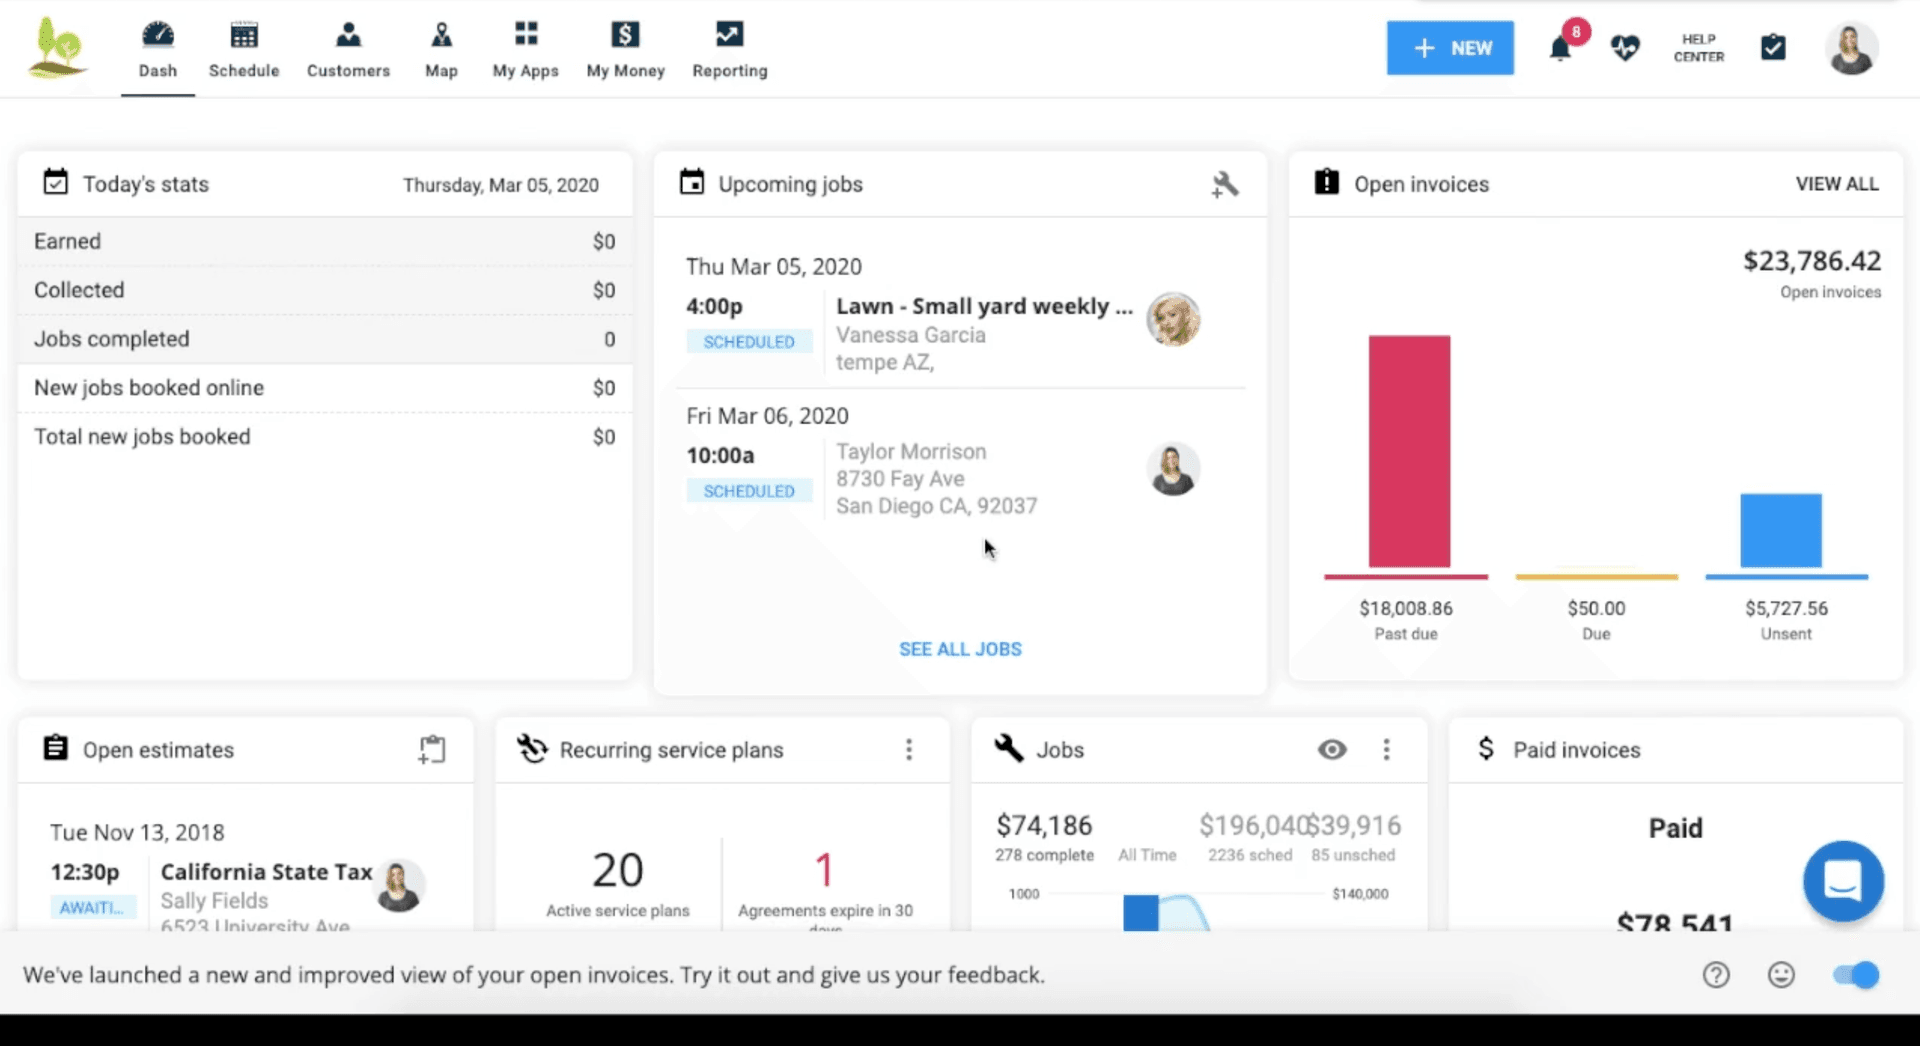Open the Intercom chat bubble
The height and width of the screenshot is (1046, 1920).
[1843, 881]
